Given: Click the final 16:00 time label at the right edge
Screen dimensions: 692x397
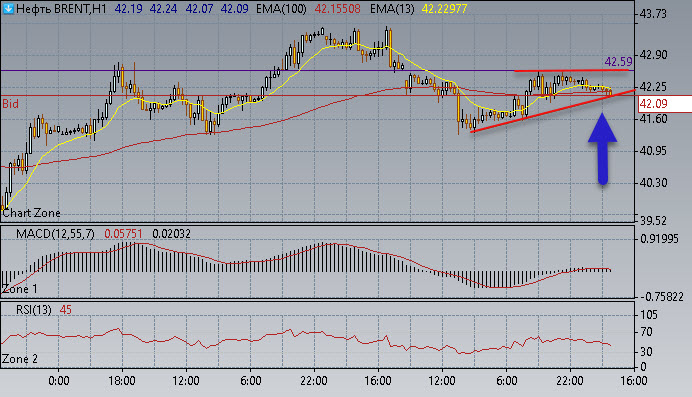Looking at the screenshot, I should 634,380.
